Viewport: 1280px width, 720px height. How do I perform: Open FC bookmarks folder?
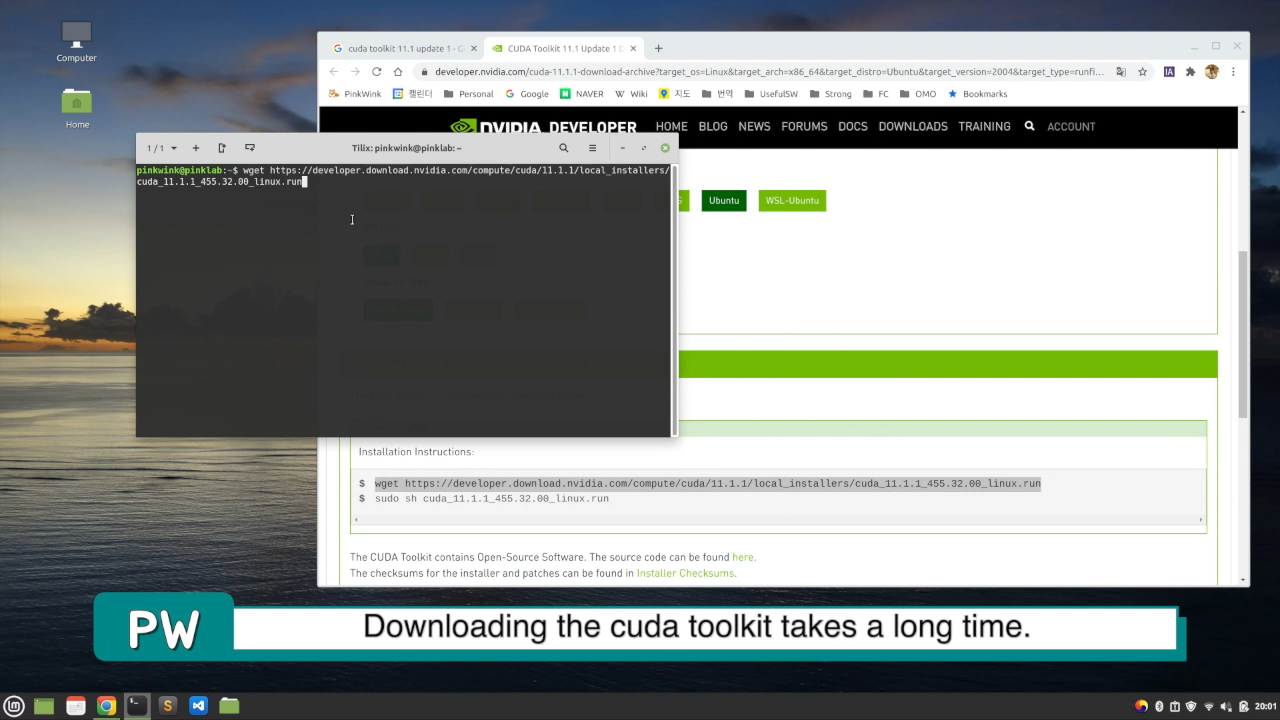coord(875,94)
